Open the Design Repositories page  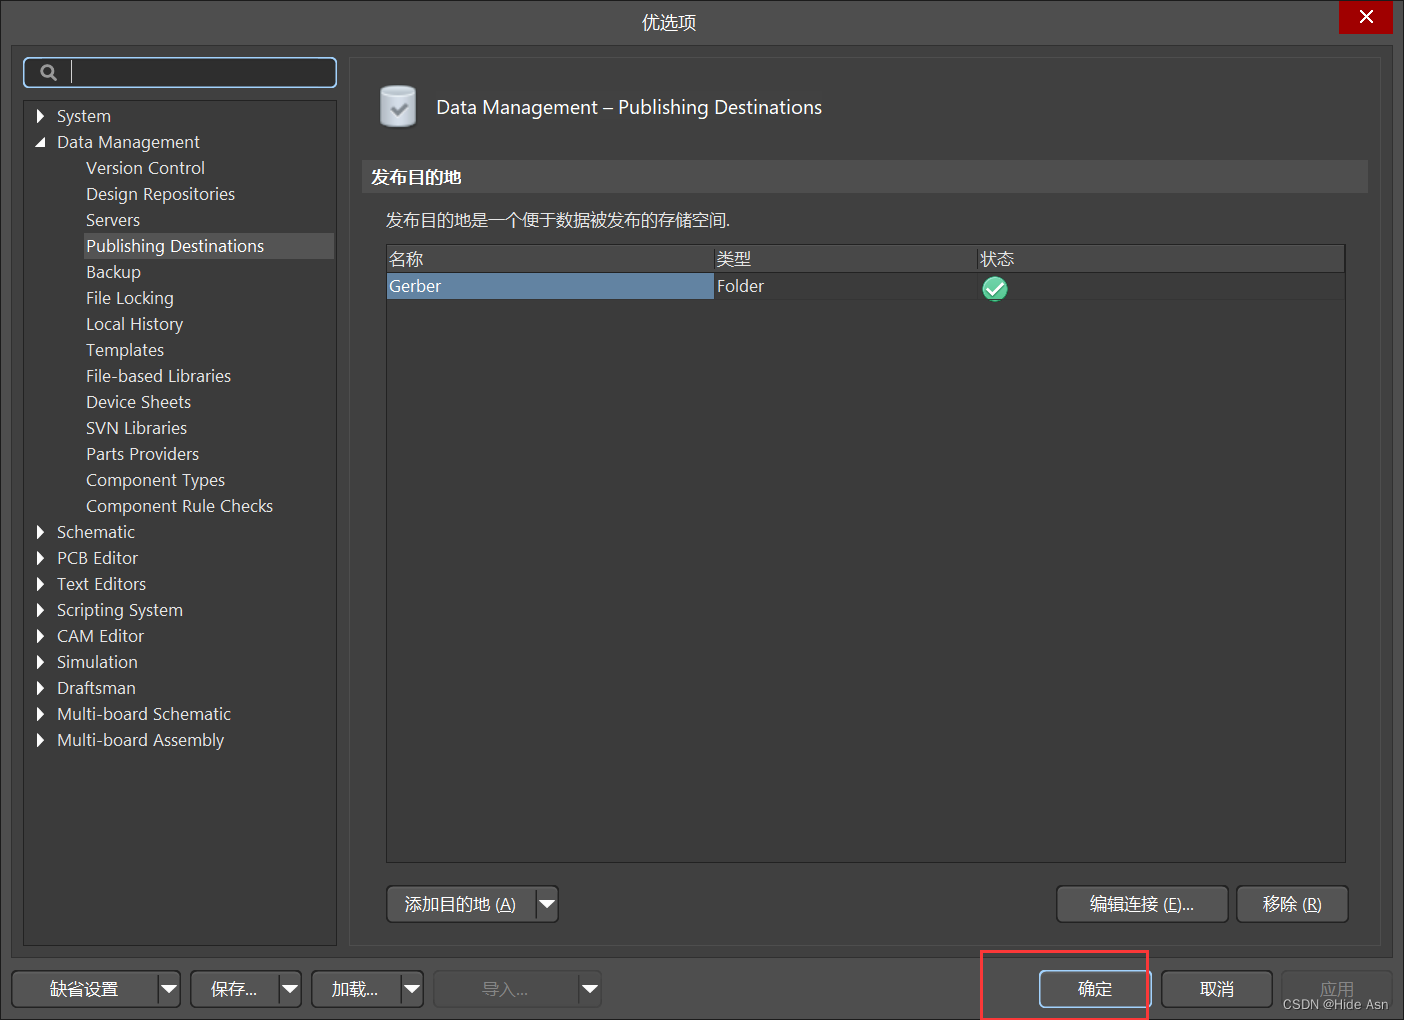pos(160,194)
